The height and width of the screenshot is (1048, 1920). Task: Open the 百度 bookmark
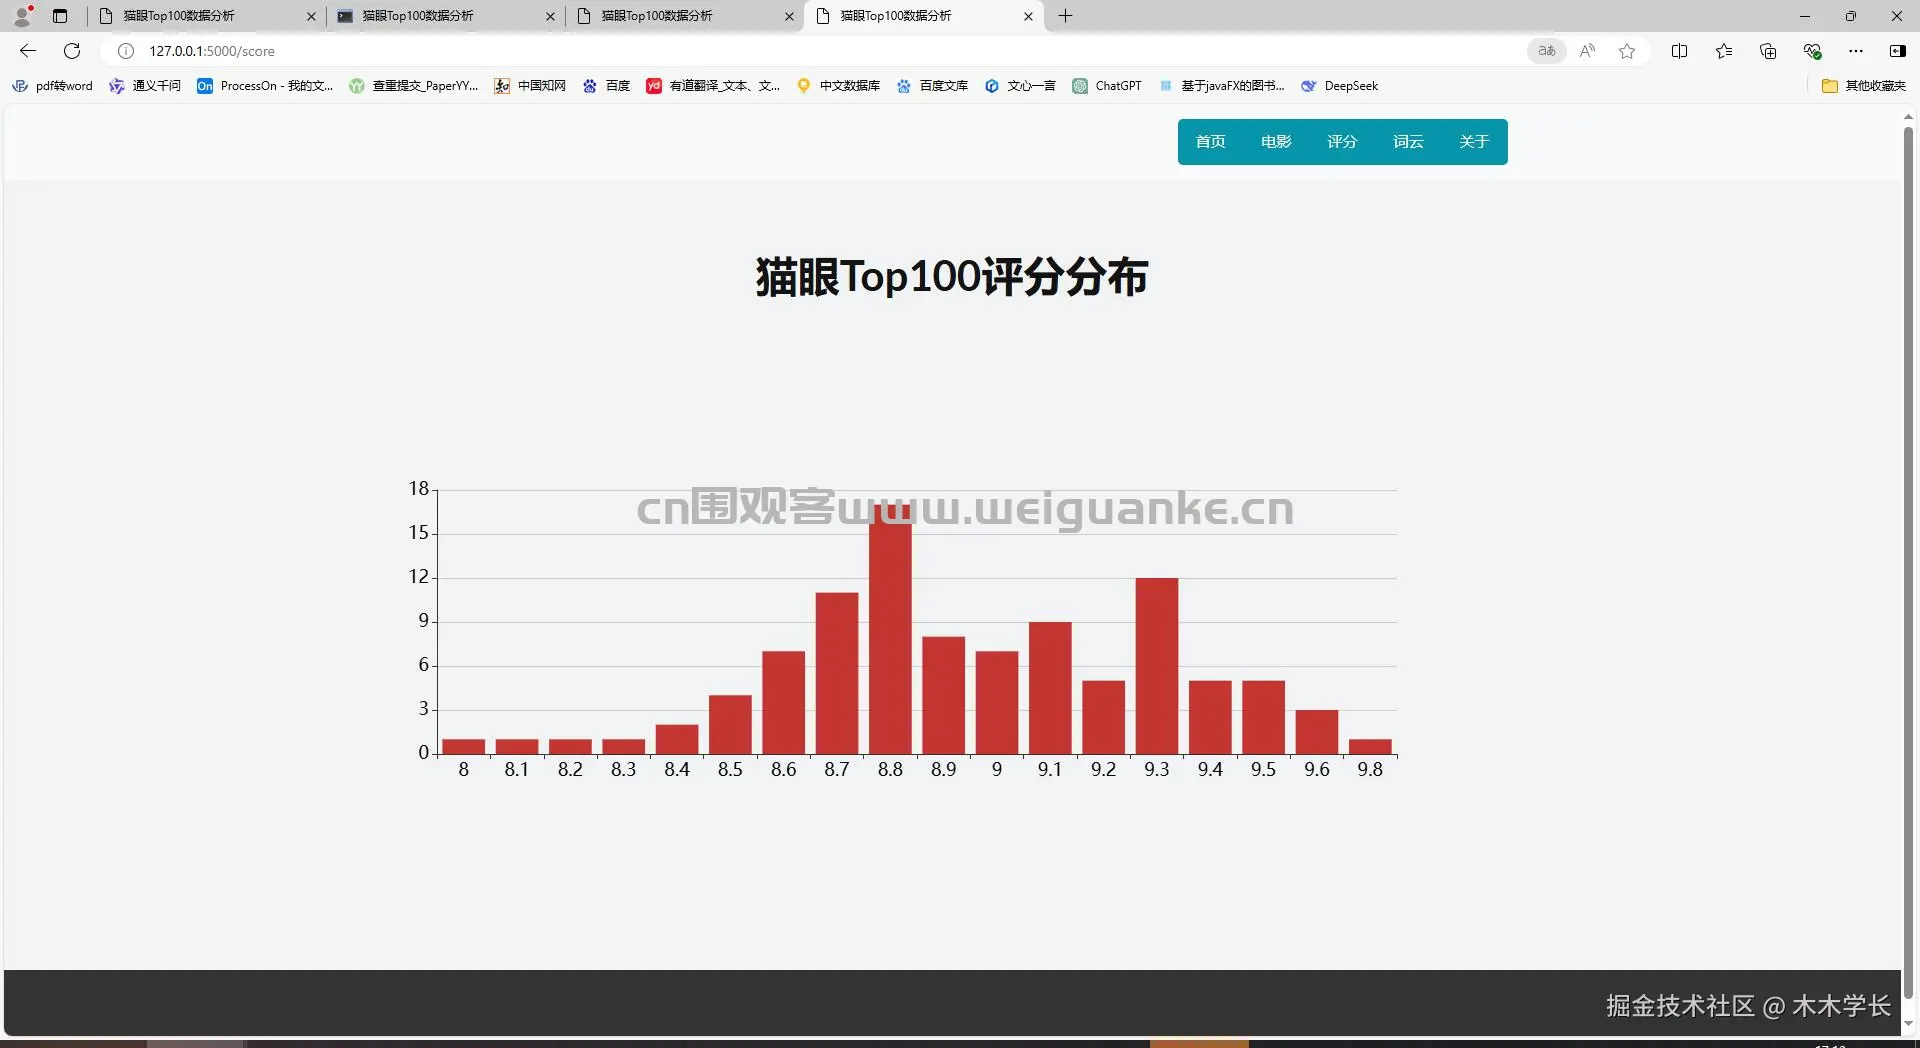point(606,86)
